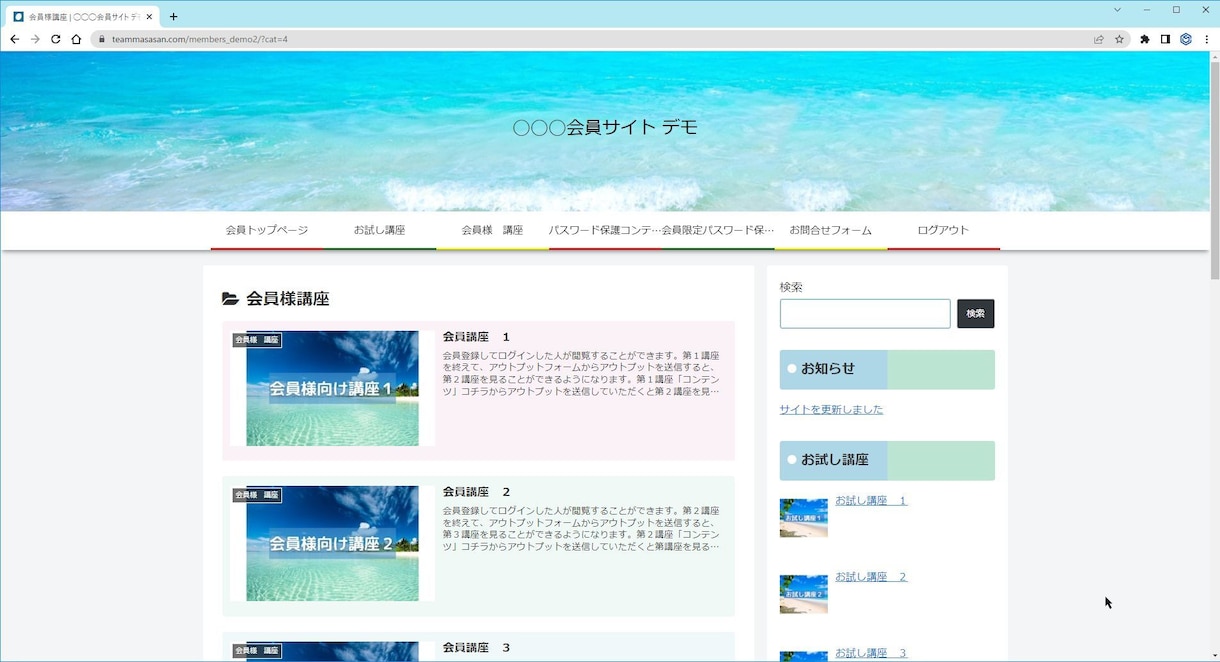The width and height of the screenshot is (1220, 662).
Task: Click the address bar URL
Action: point(200,39)
